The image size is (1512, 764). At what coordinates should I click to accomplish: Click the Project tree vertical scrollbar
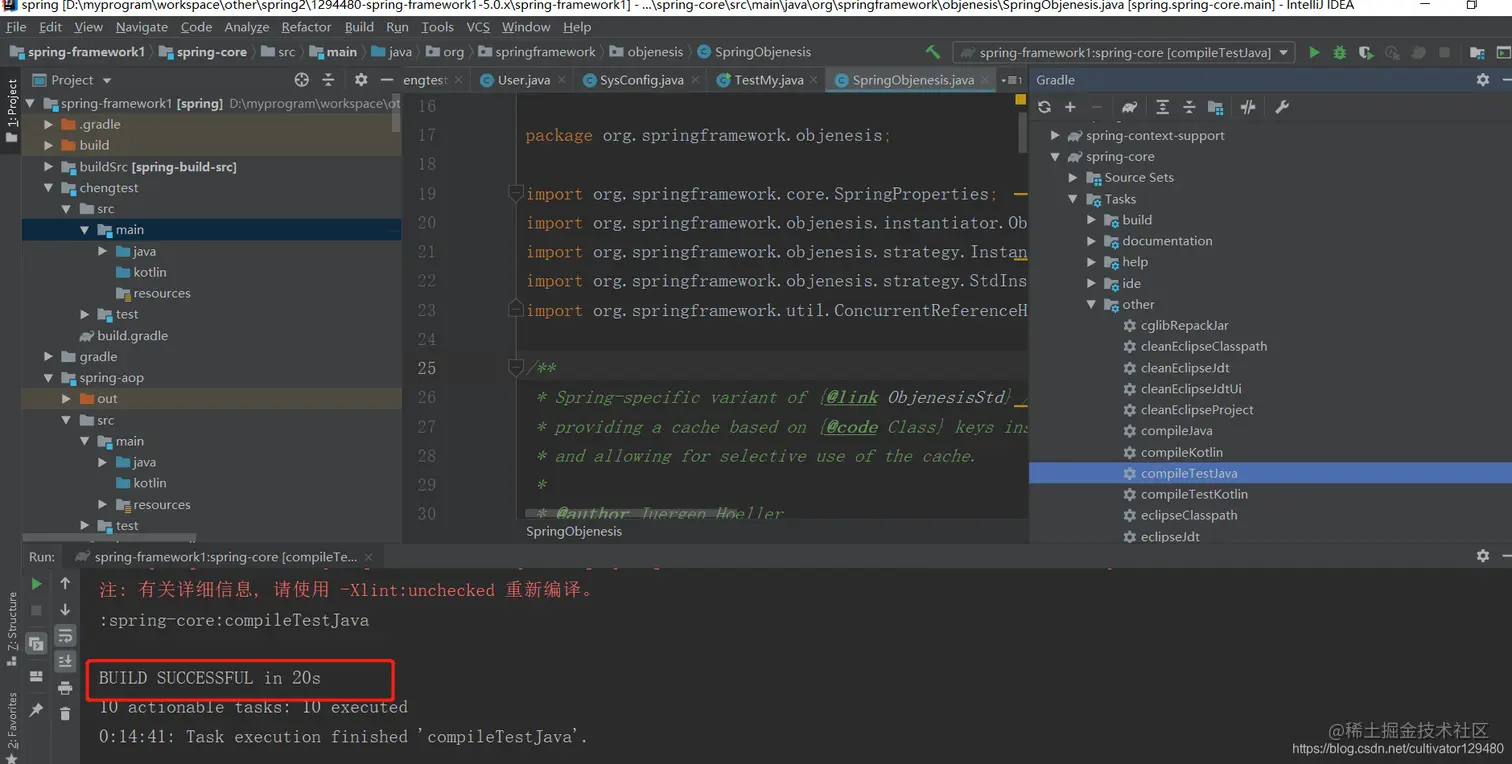[396, 115]
